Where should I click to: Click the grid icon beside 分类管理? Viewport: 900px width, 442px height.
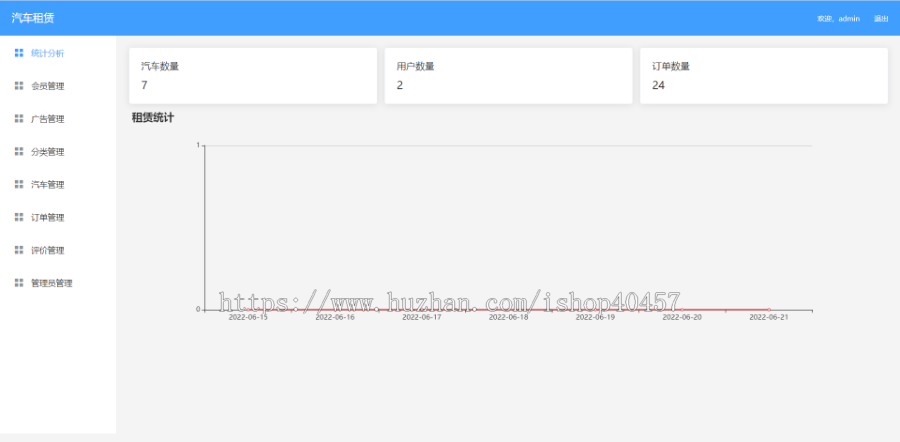pos(19,152)
